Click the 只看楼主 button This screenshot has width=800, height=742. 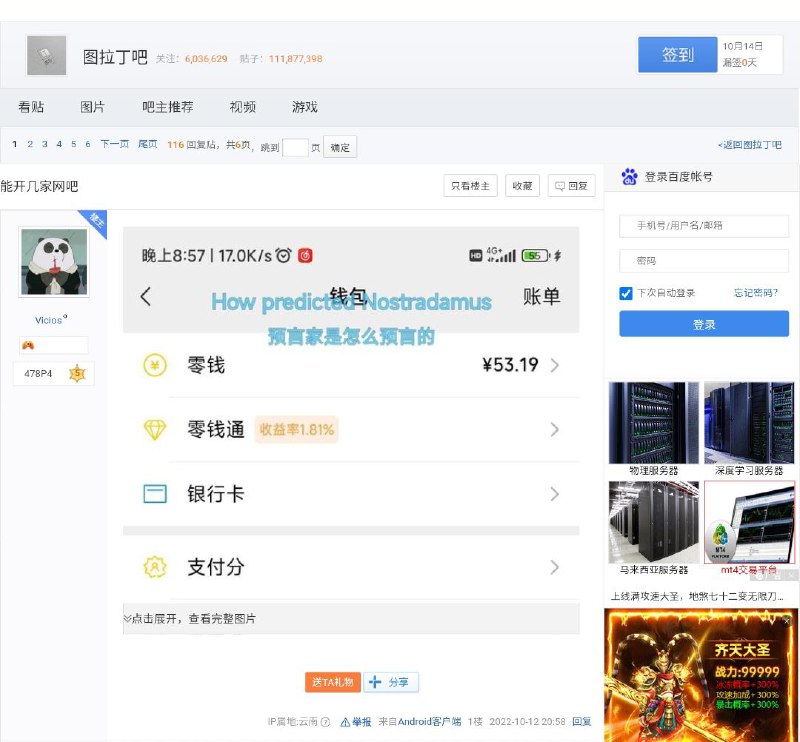(x=470, y=186)
